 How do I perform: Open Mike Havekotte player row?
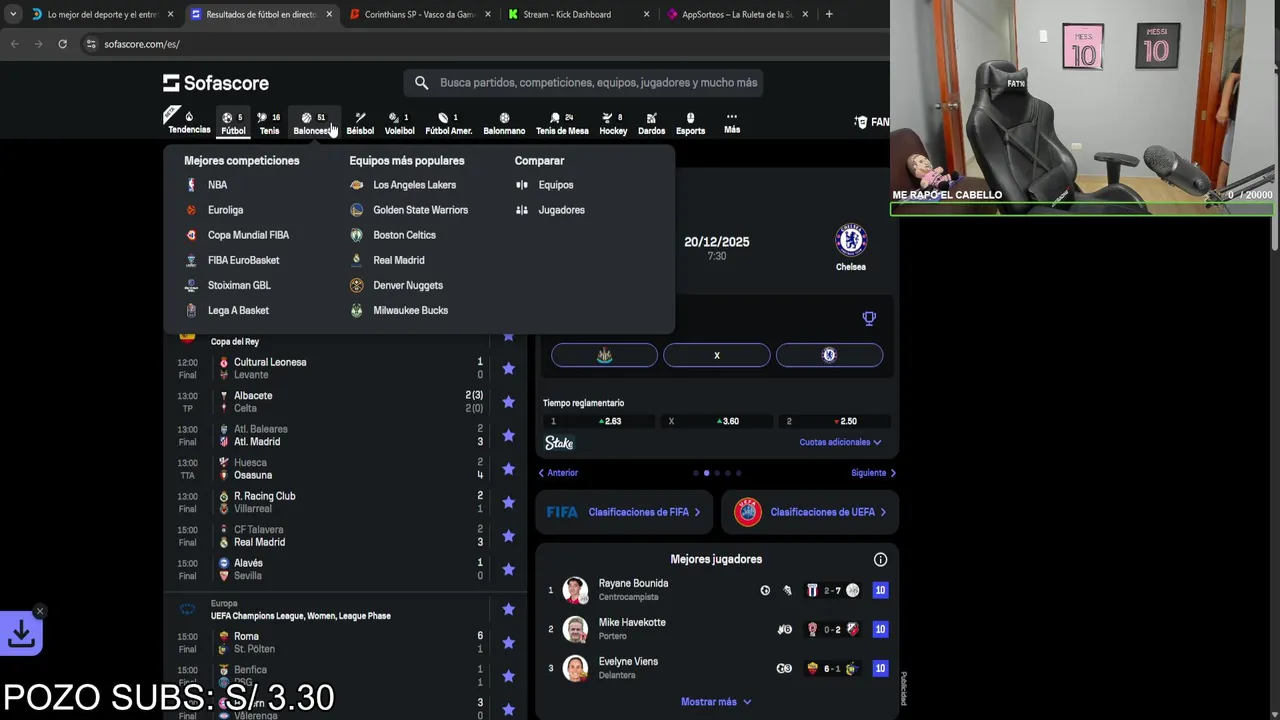tap(716, 629)
